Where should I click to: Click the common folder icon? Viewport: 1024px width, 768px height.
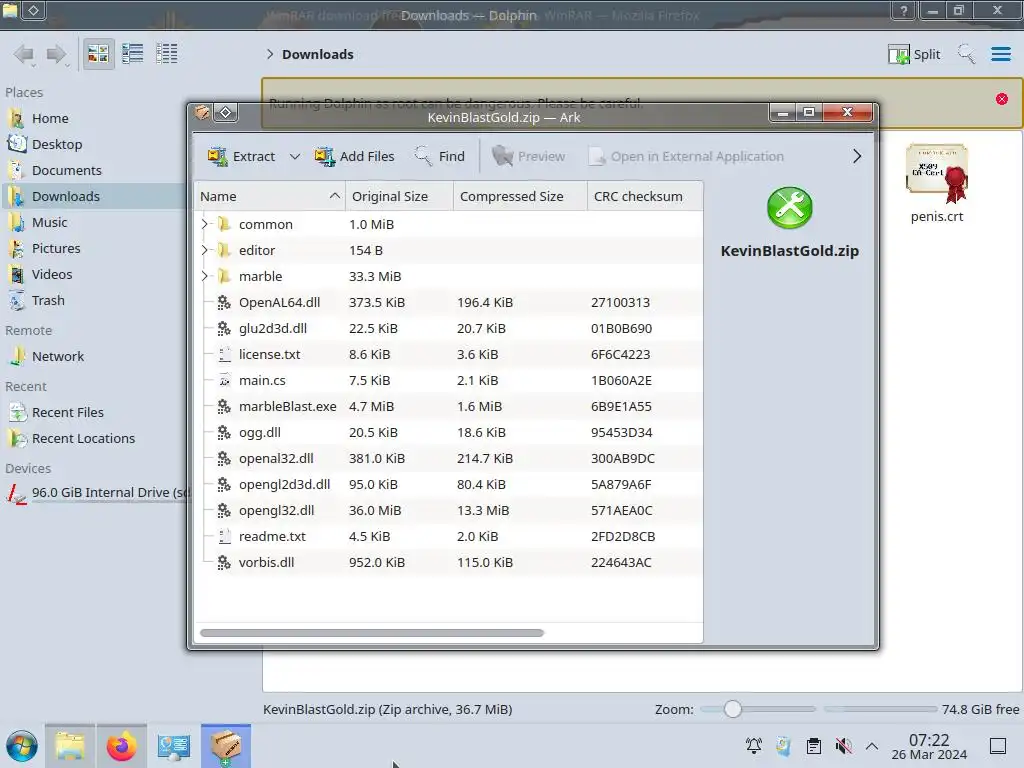click(x=224, y=225)
